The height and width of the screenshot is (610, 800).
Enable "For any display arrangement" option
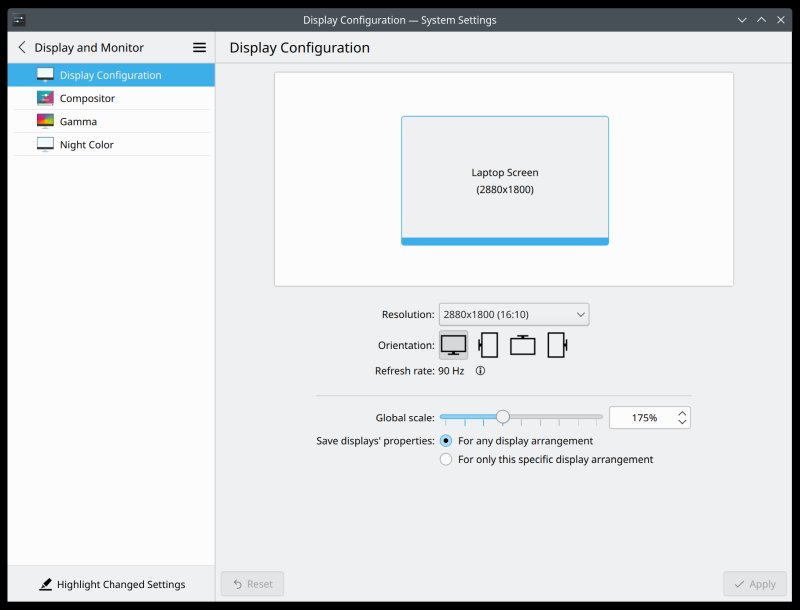445,440
